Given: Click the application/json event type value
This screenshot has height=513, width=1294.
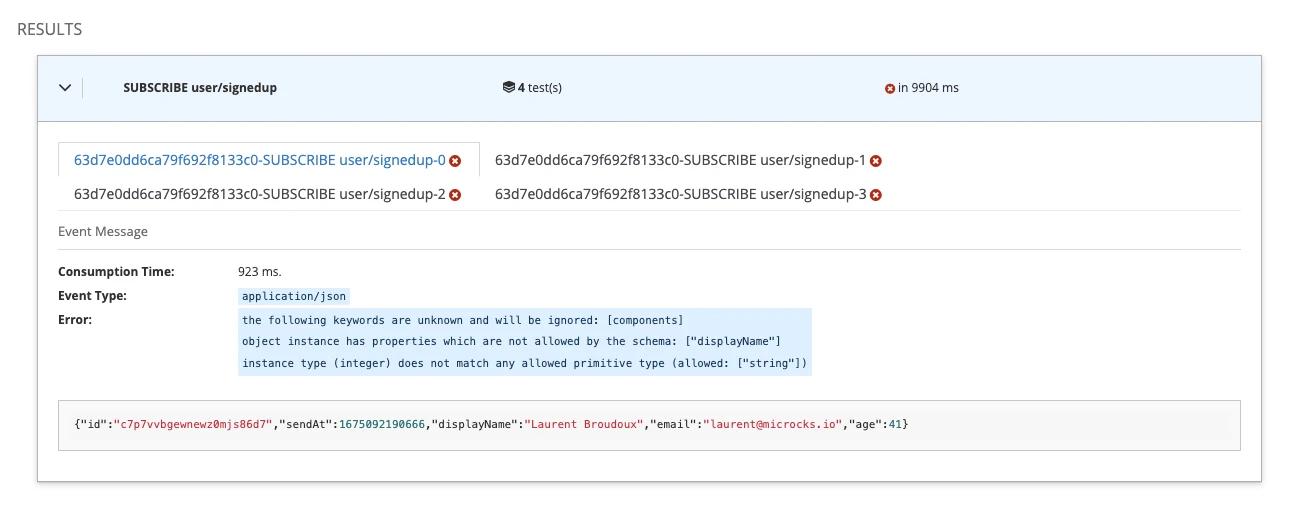Looking at the screenshot, I should point(294,297).
